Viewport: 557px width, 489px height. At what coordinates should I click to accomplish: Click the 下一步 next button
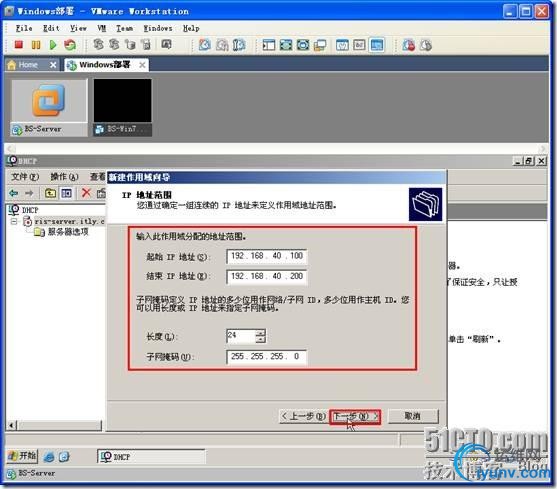pos(355,416)
